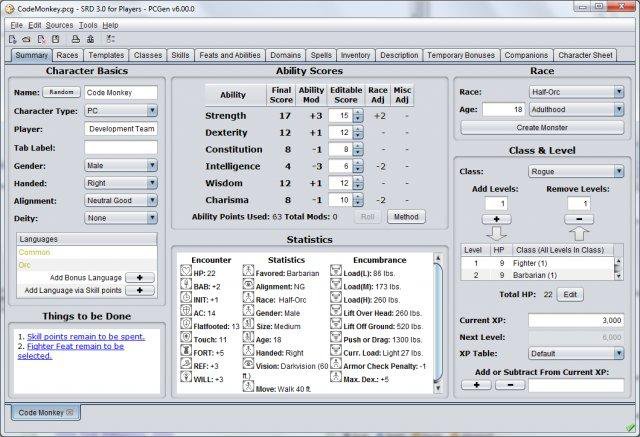Click the Open character folder toolbar icon

coord(26,39)
